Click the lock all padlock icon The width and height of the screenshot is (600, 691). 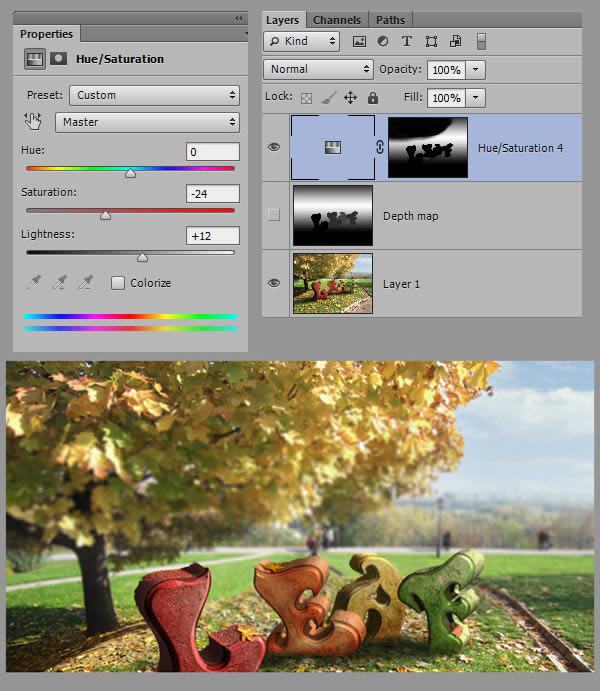373,98
